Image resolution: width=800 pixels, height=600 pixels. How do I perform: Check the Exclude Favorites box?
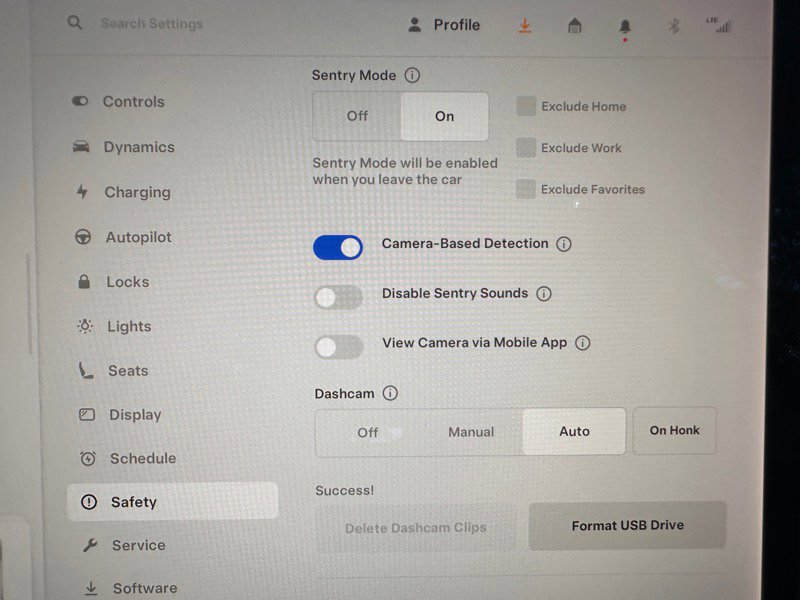coord(525,189)
